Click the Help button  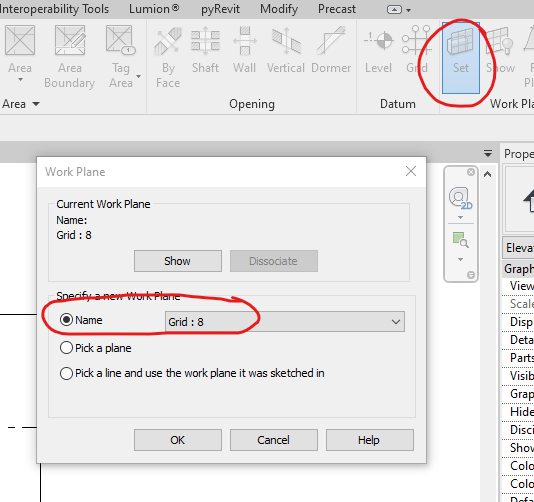point(370,440)
